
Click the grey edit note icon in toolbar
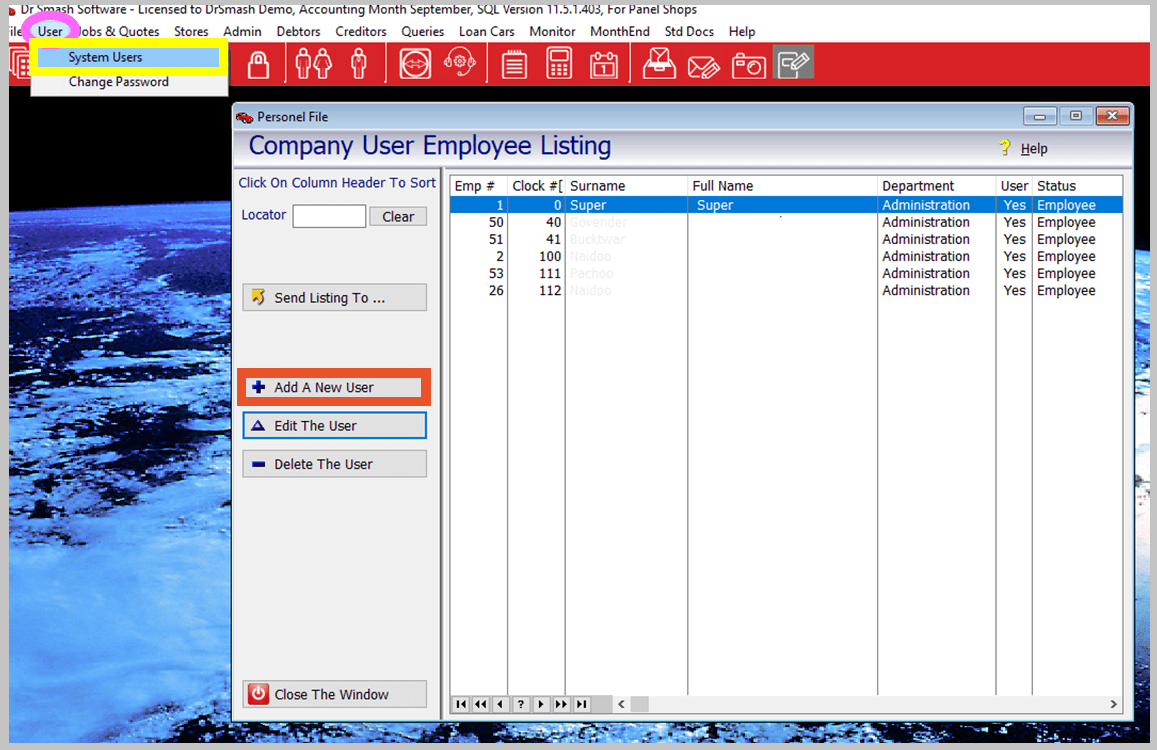point(793,62)
